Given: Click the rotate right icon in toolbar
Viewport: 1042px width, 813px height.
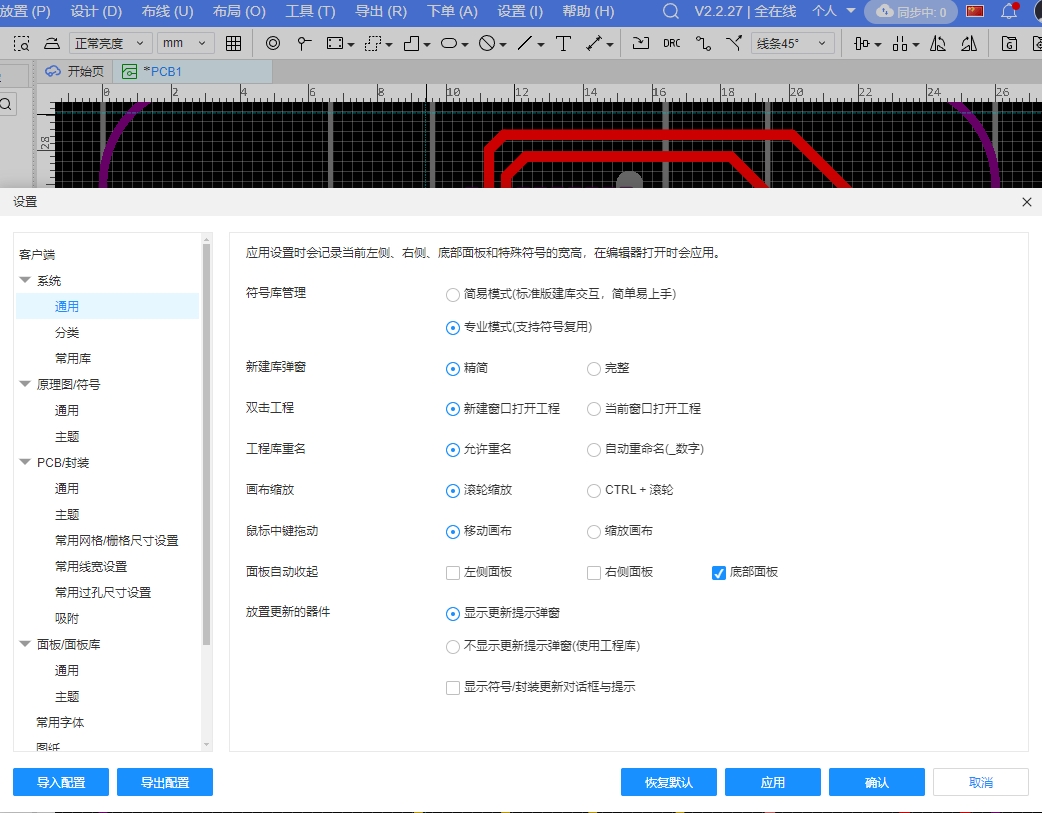Looking at the screenshot, I should [x=969, y=44].
